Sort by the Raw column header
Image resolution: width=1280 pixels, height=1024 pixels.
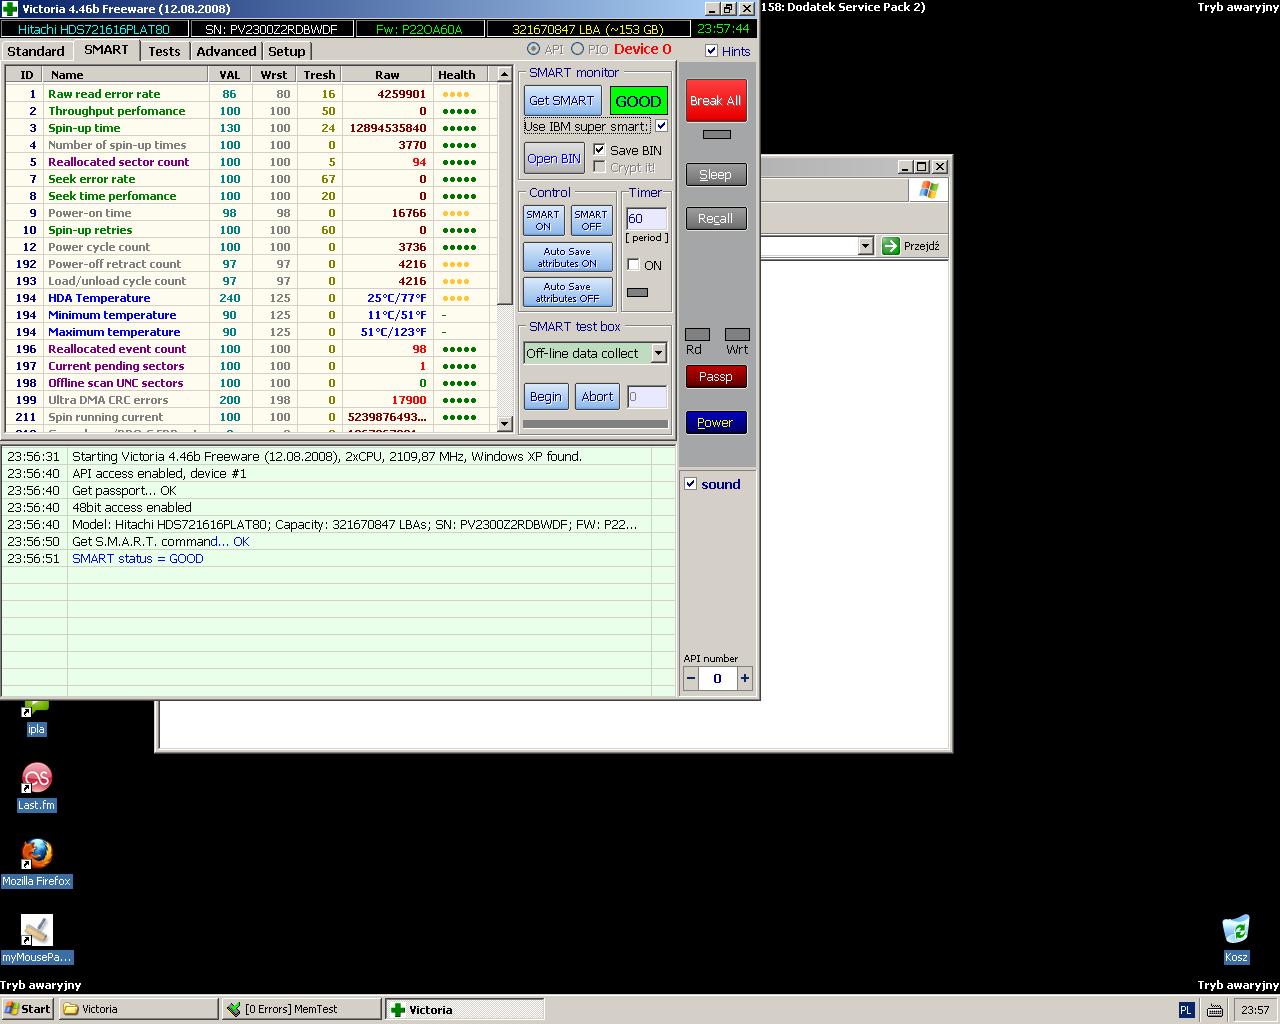click(x=387, y=75)
